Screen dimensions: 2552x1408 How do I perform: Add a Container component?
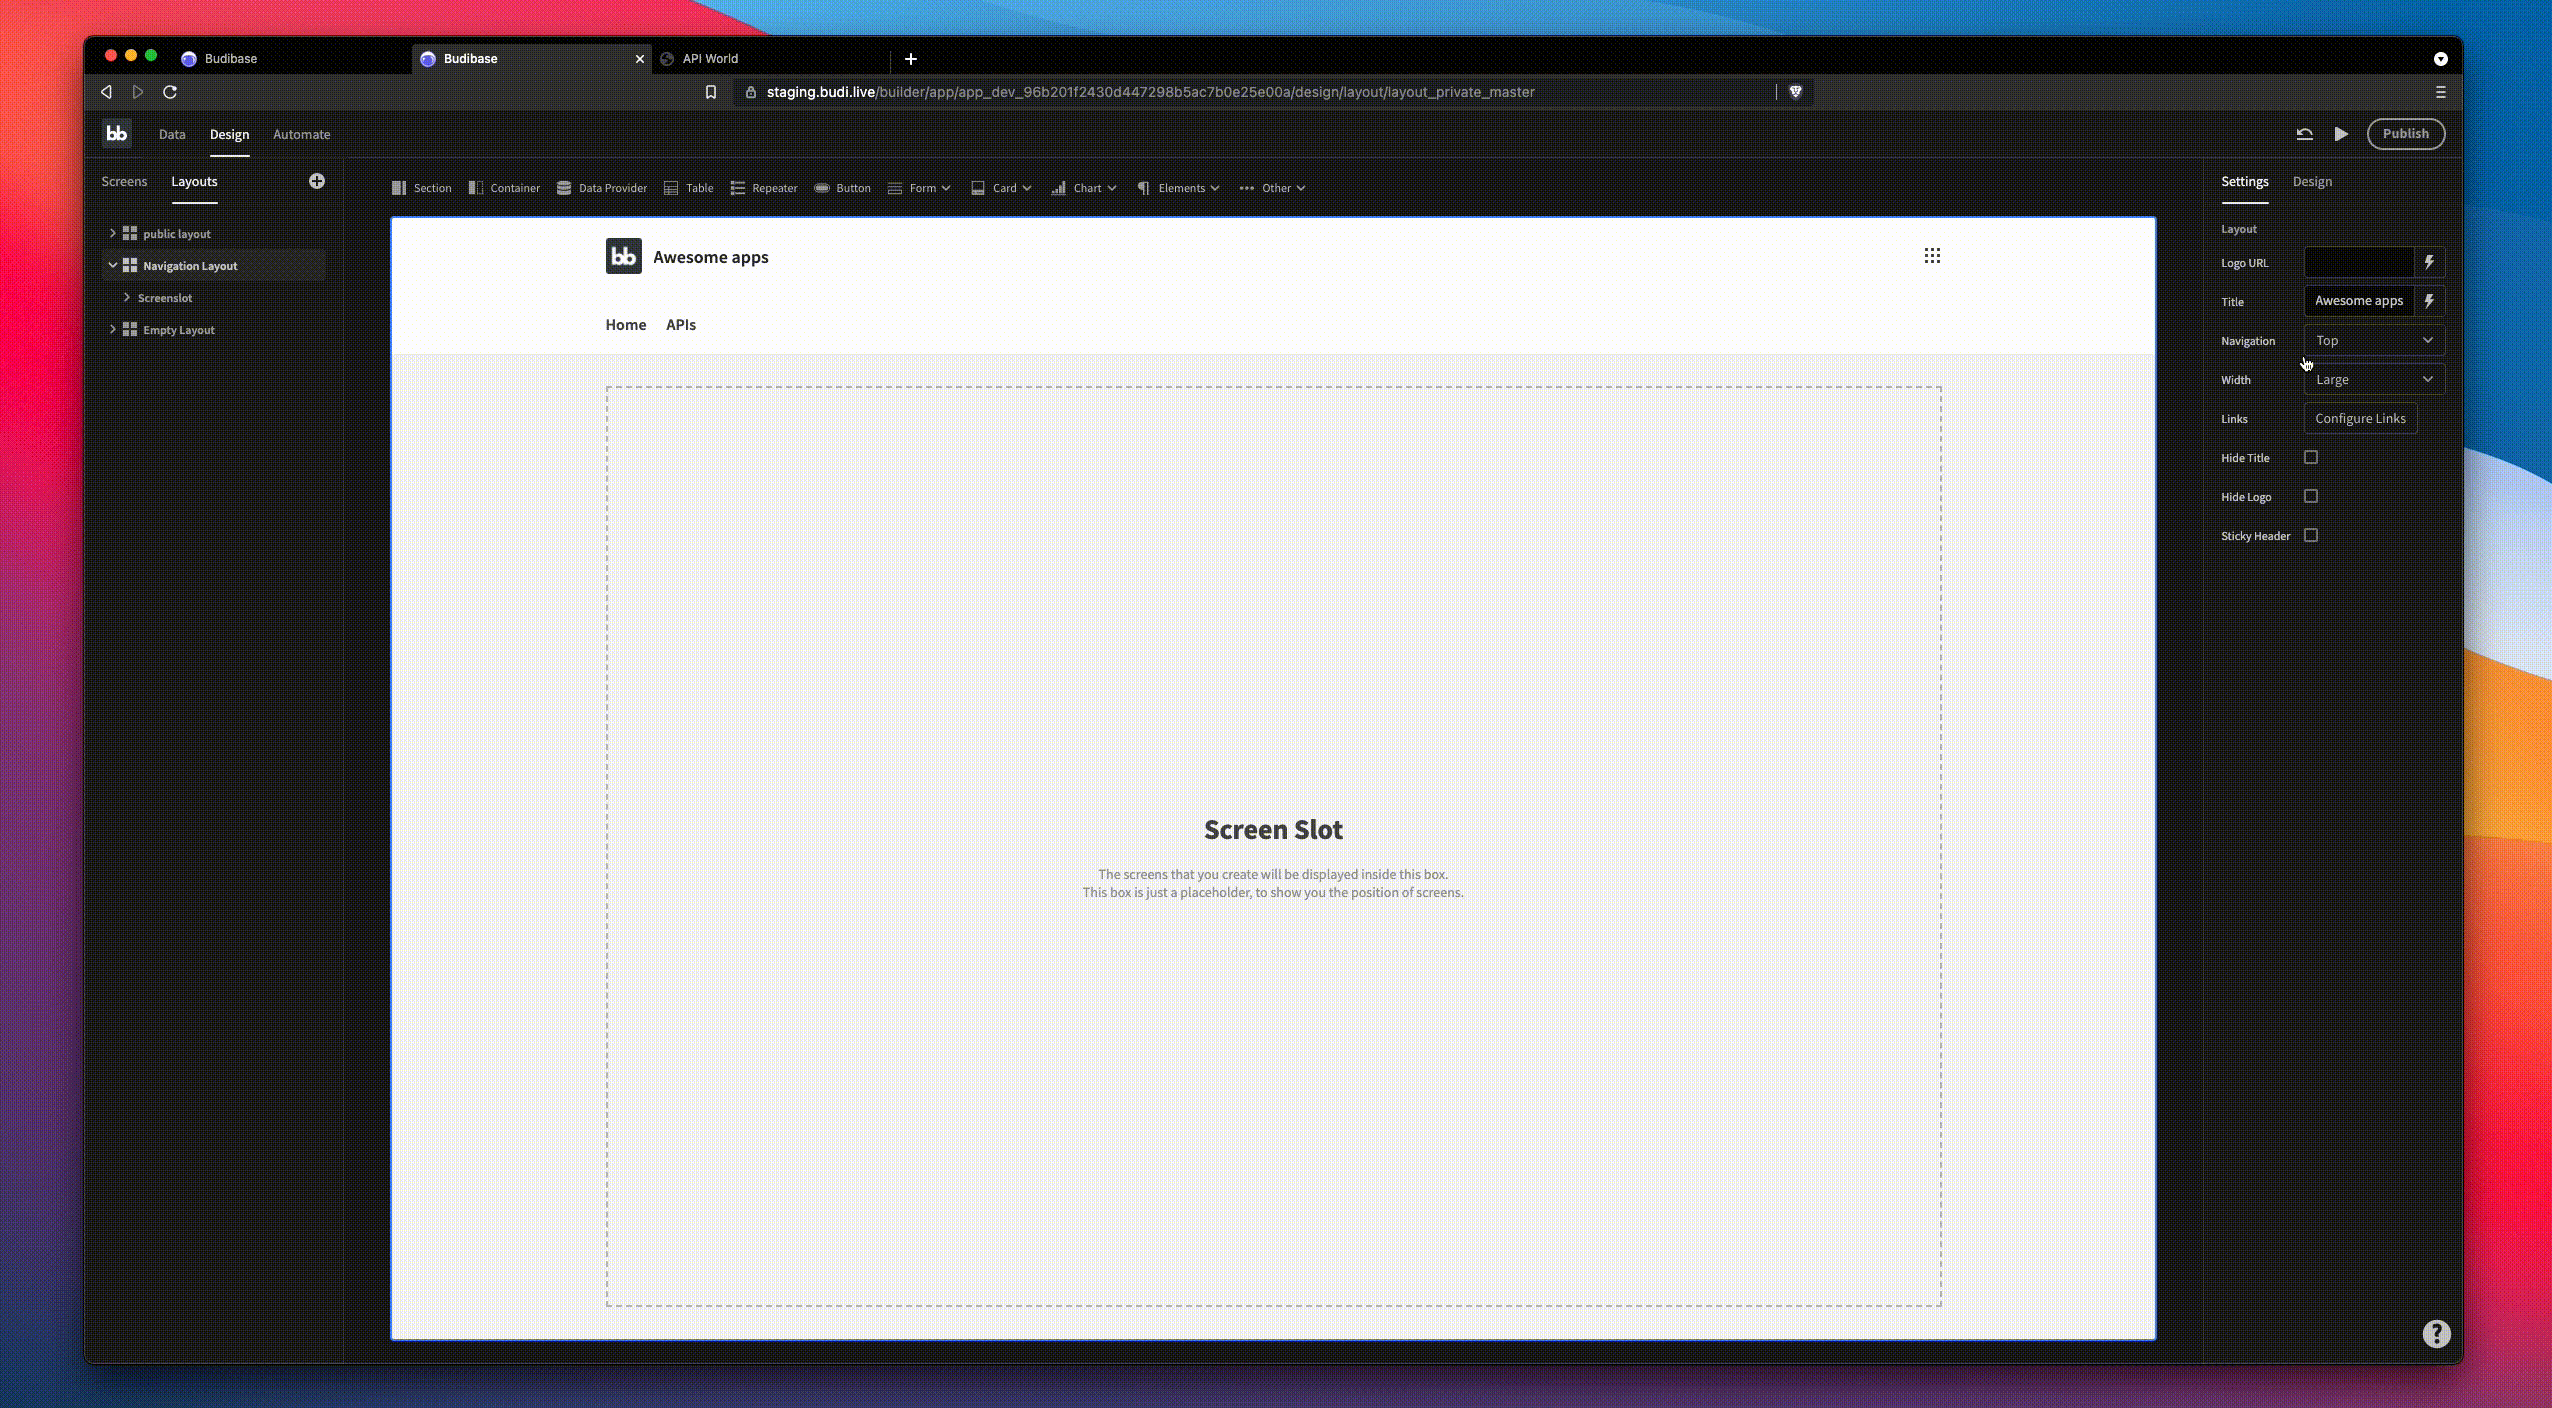(x=505, y=188)
